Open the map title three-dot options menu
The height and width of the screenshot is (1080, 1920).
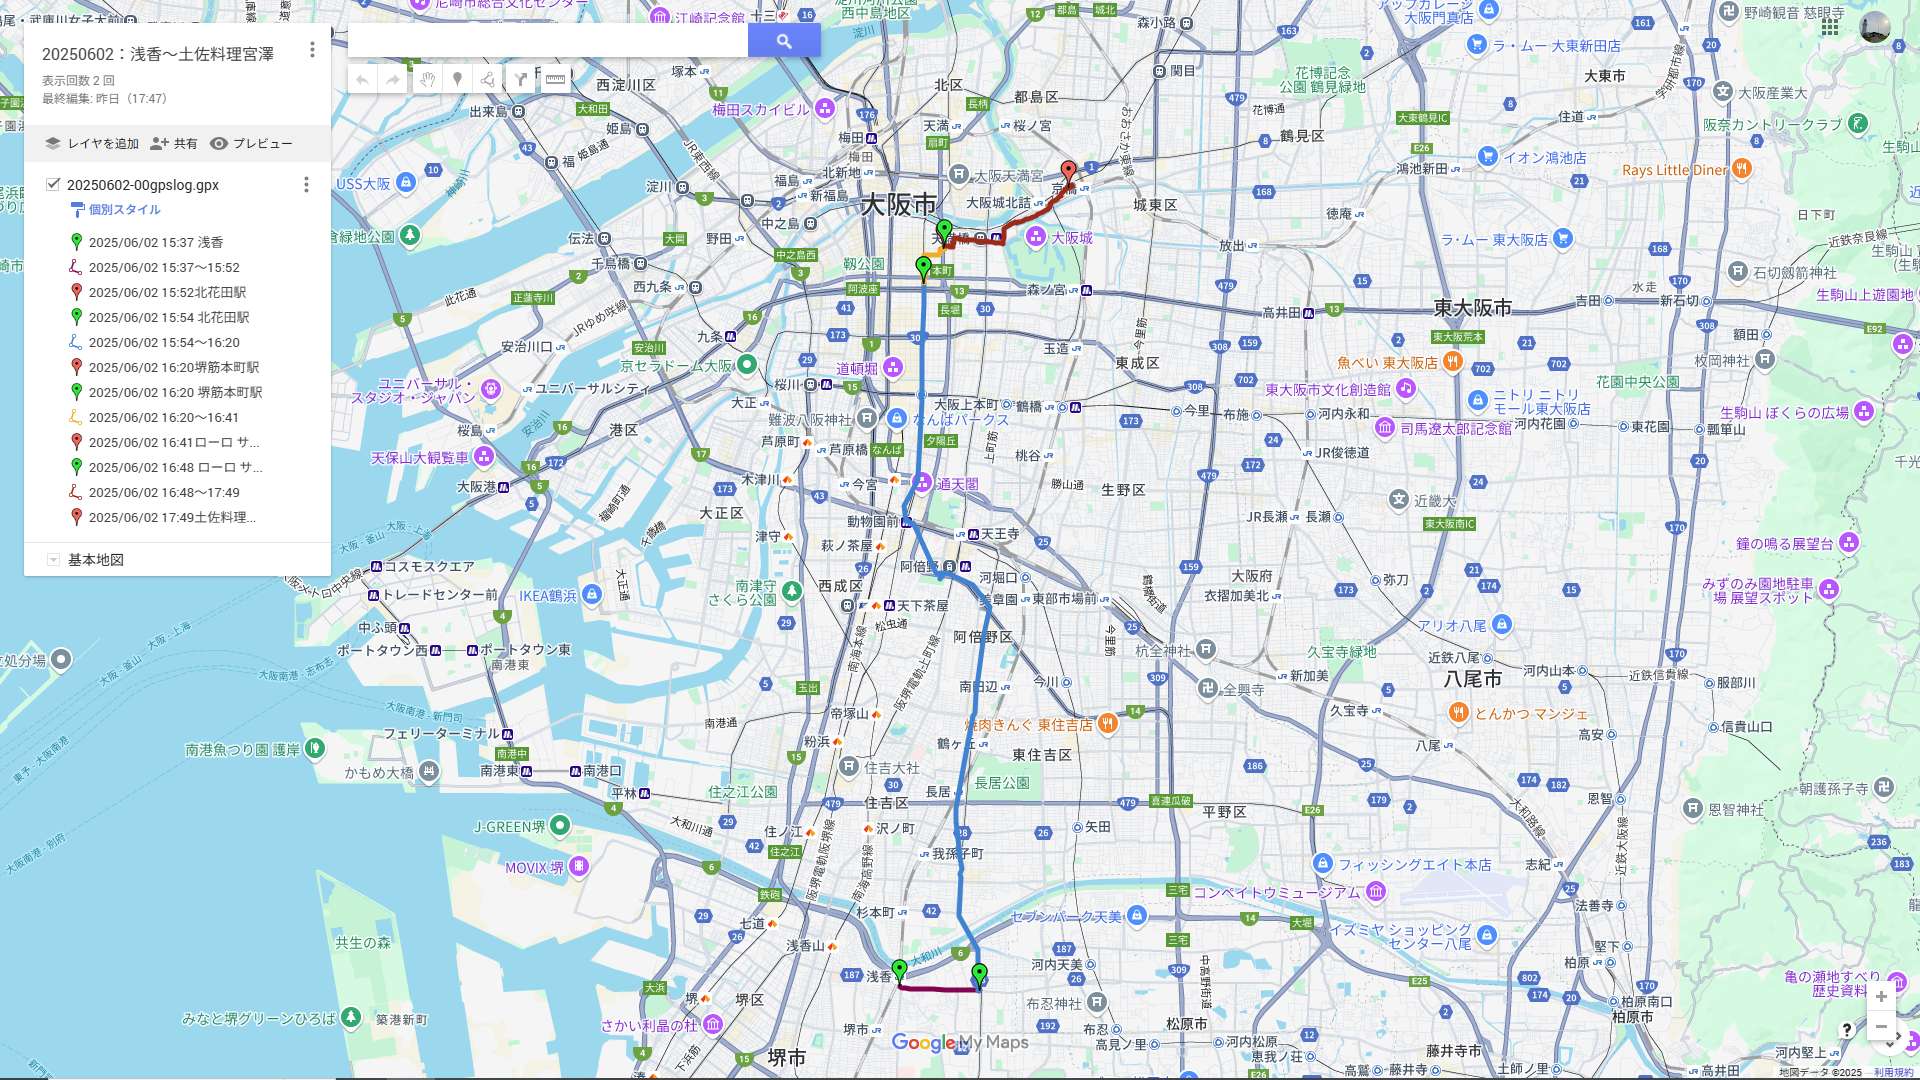point(312,50)
